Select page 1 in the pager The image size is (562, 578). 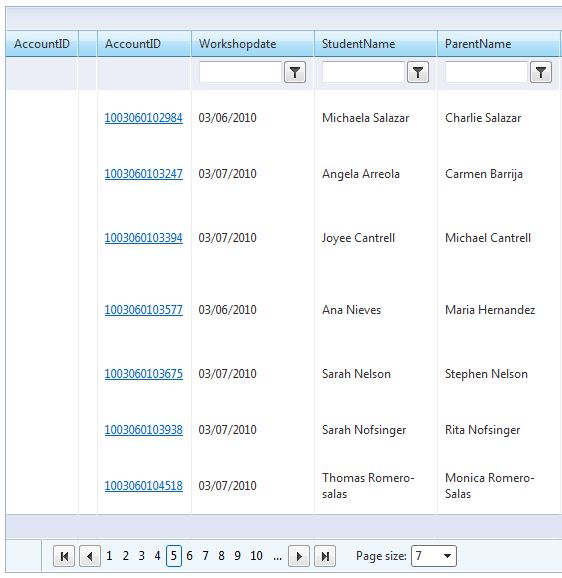click(x=109, y=556)
